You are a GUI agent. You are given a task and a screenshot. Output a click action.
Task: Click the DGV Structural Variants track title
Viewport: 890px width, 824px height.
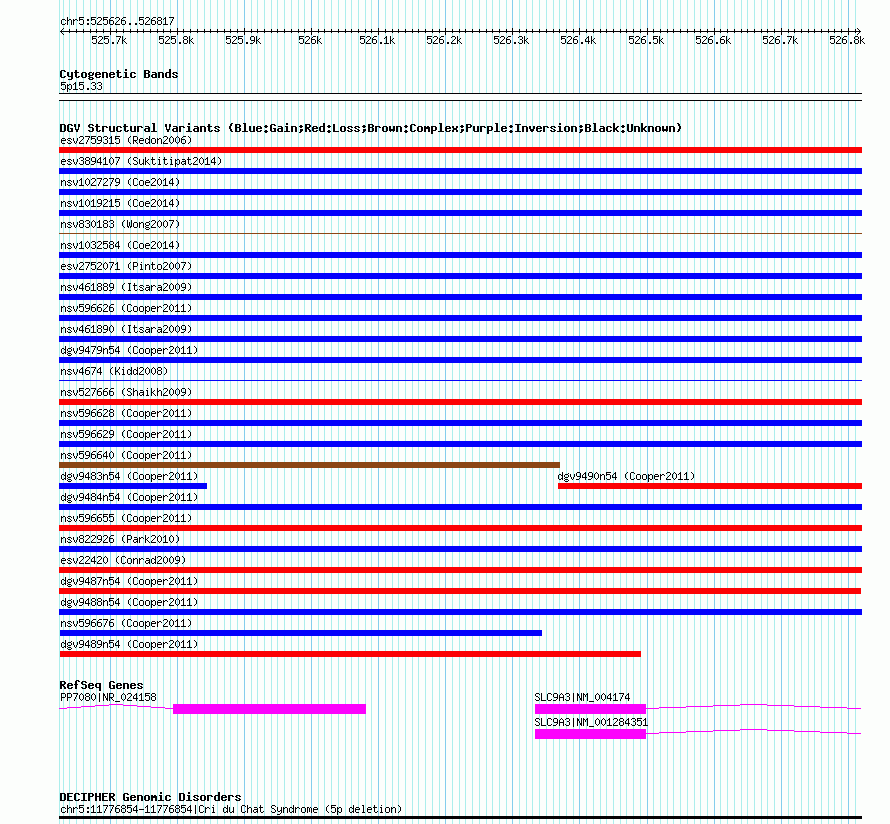(x=370, y=128)
